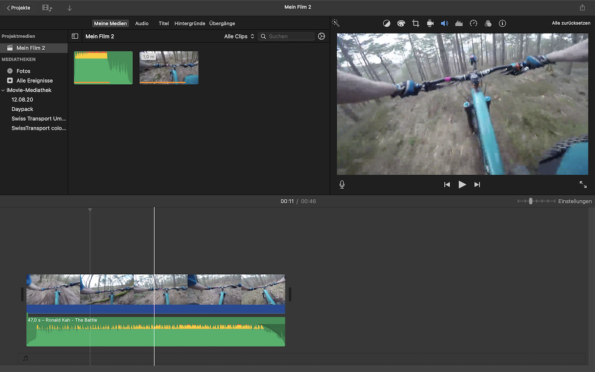595x372 pixels.
Task: Select the bike video clip thumbnail
Action: (169, 68)
